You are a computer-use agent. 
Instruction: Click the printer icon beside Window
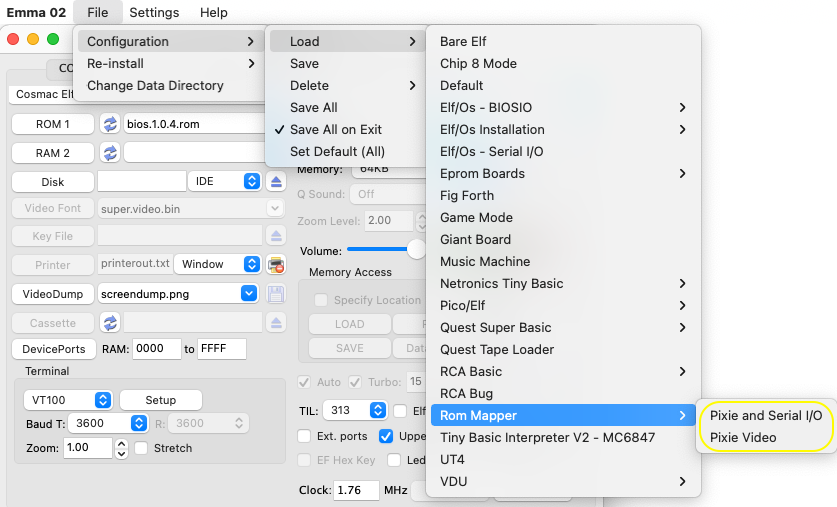pyautogui.click(x=276, y=265)
